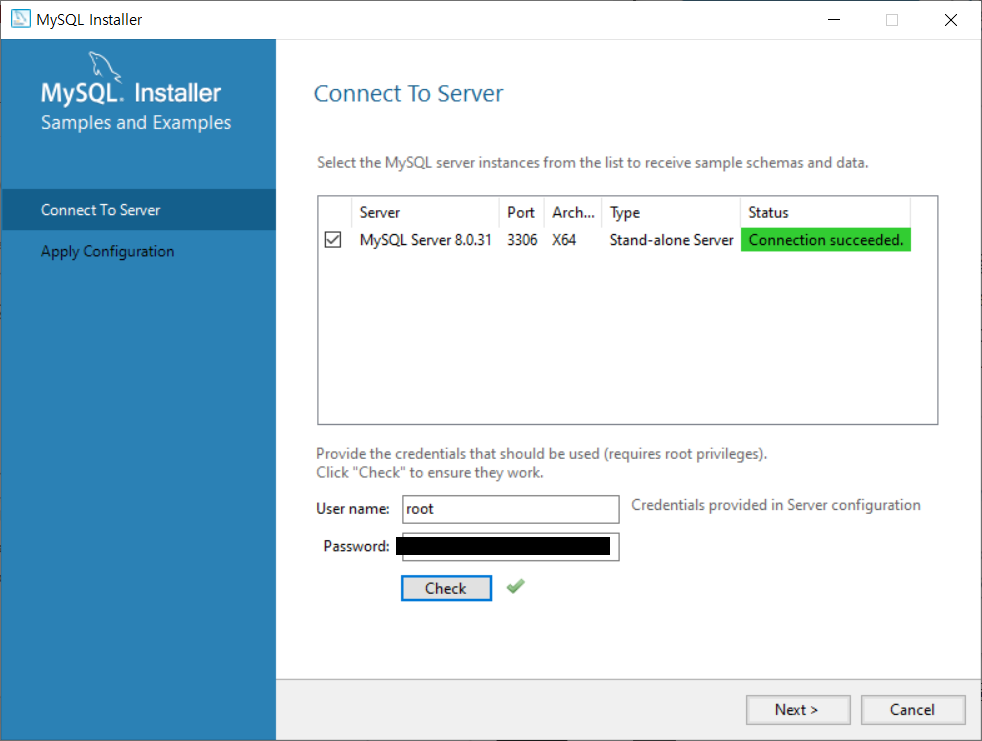Click the Status column header
The width and height of the screenshot is (982, 741).
pos(825,212)
